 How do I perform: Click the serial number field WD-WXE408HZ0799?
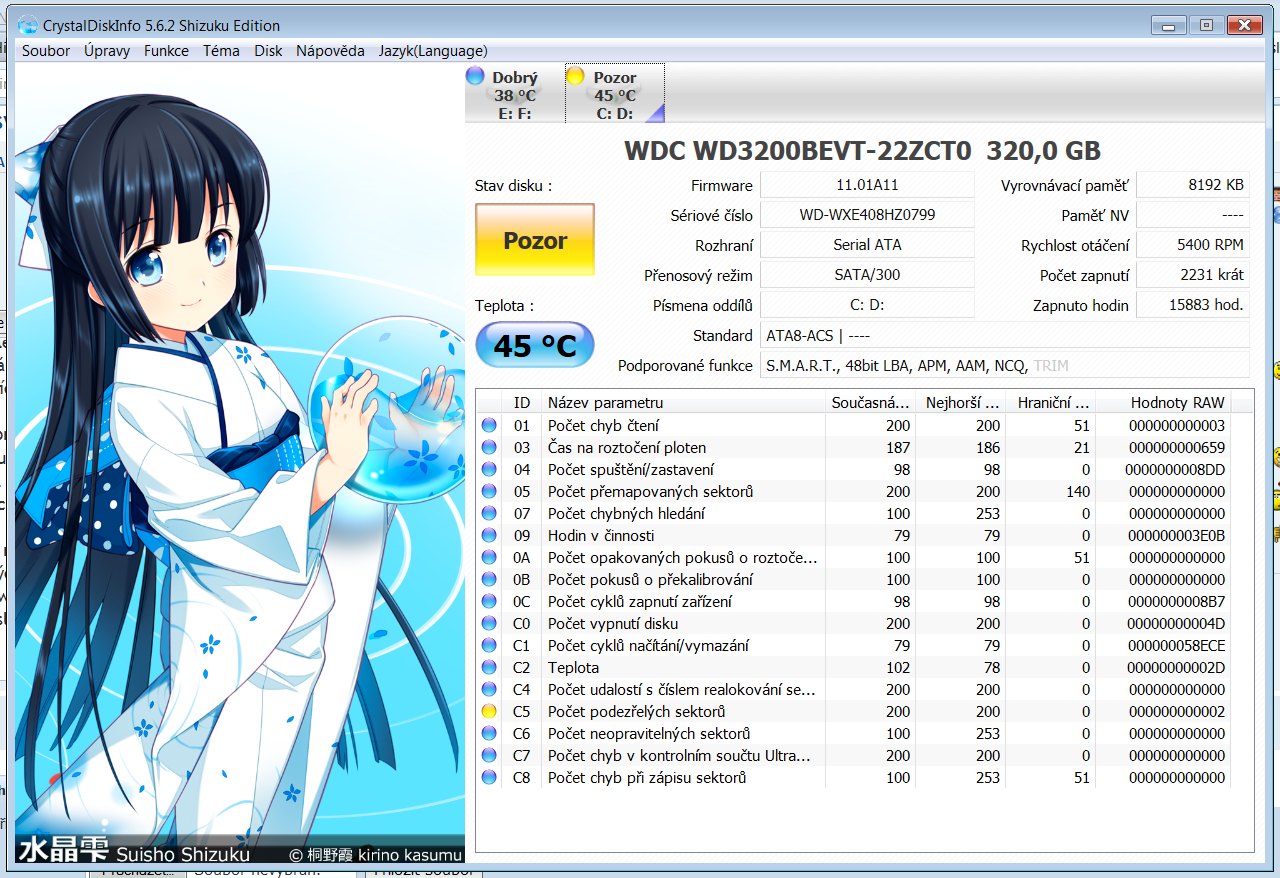tap(867, 215)
